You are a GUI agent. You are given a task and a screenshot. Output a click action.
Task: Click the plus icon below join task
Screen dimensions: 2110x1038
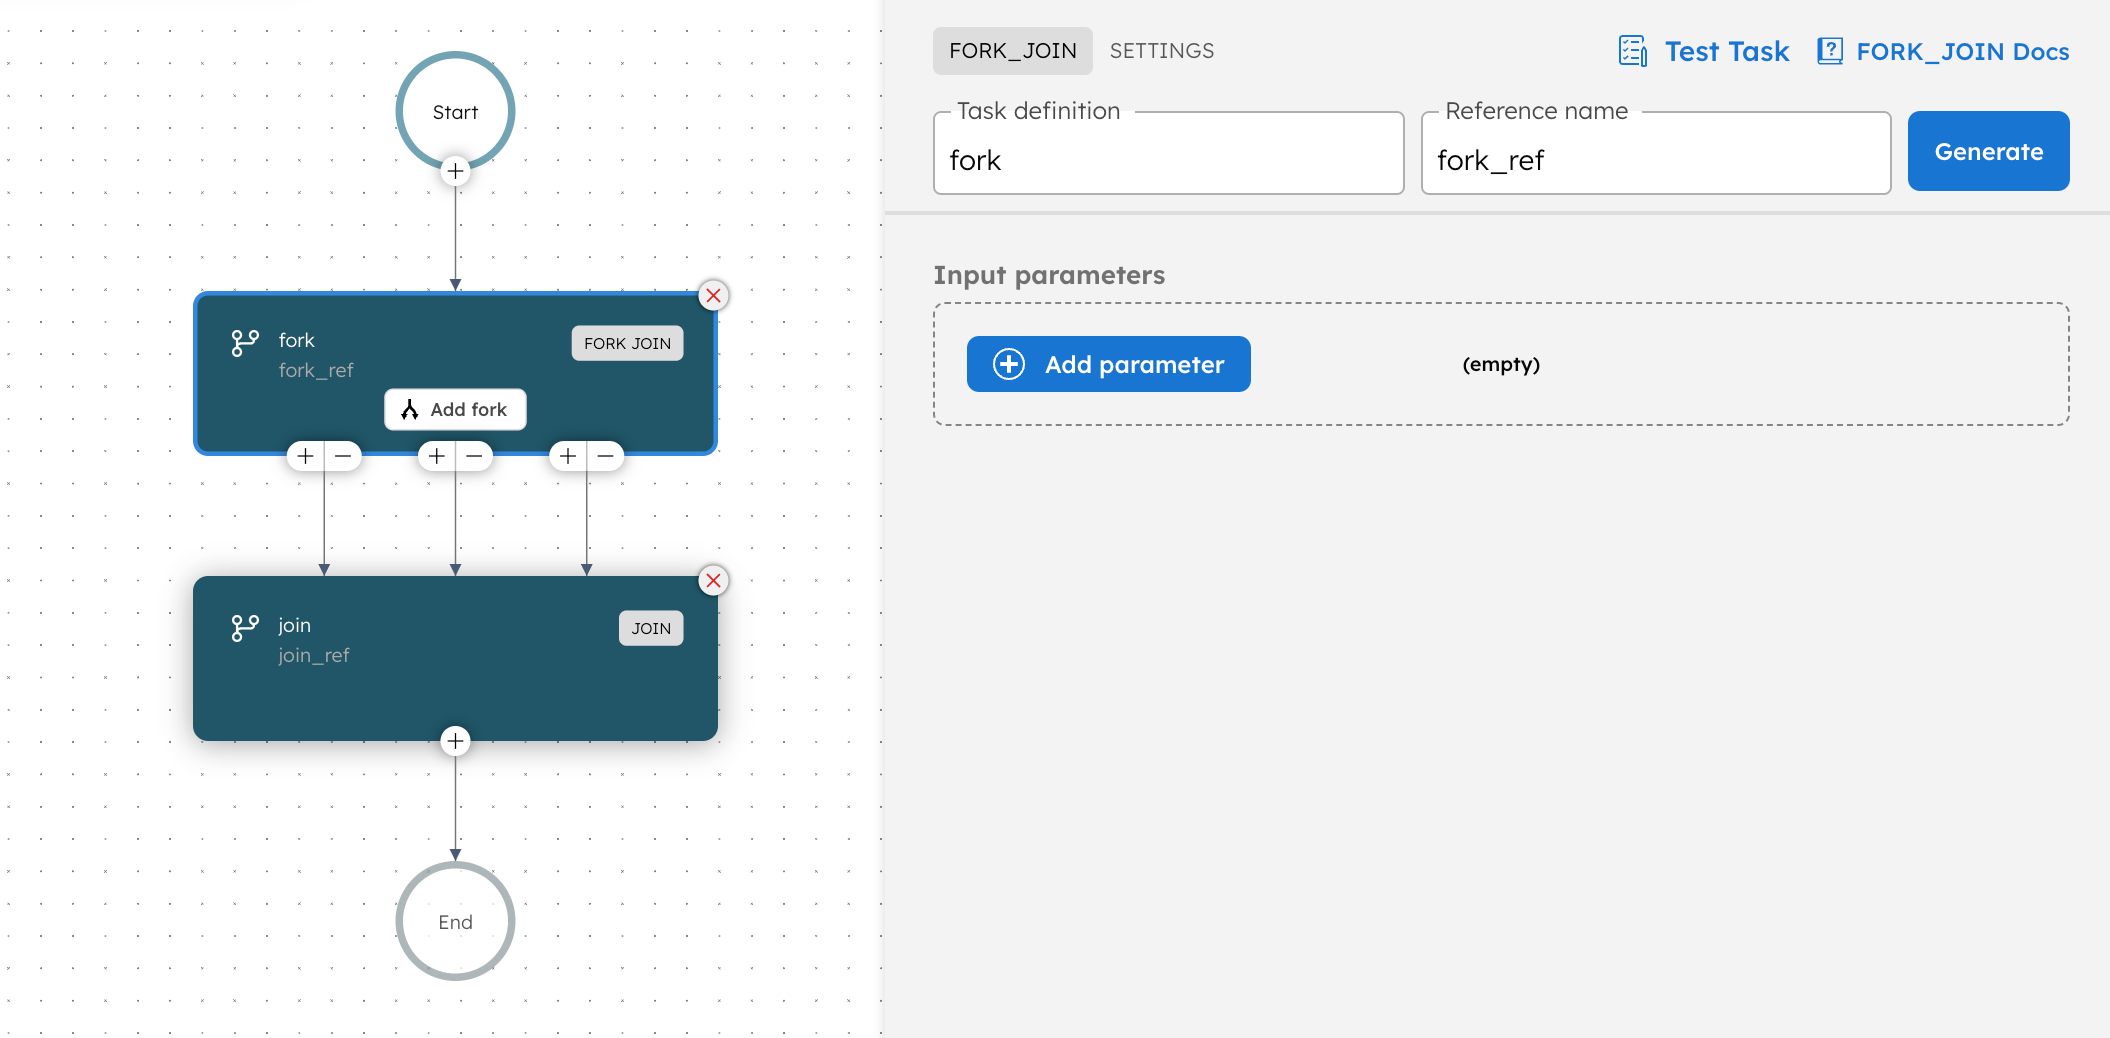tap(455, 741)
